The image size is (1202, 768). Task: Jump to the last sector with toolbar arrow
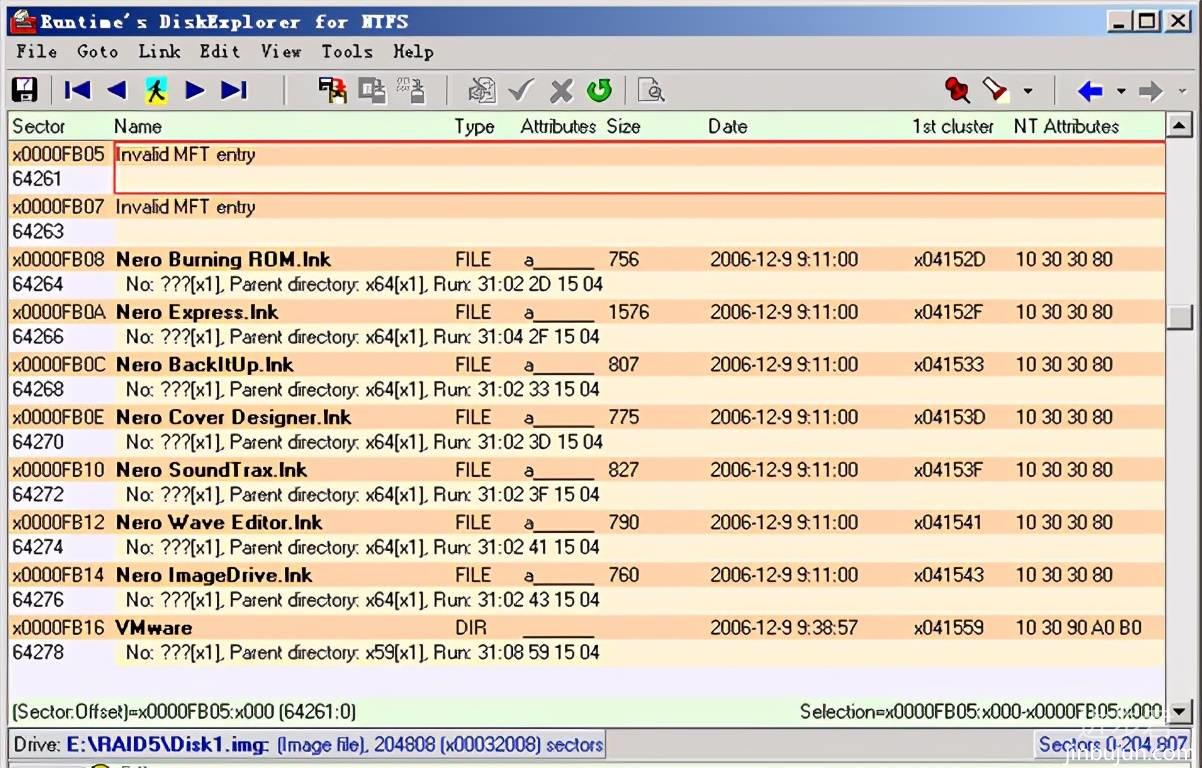[234, 90]
